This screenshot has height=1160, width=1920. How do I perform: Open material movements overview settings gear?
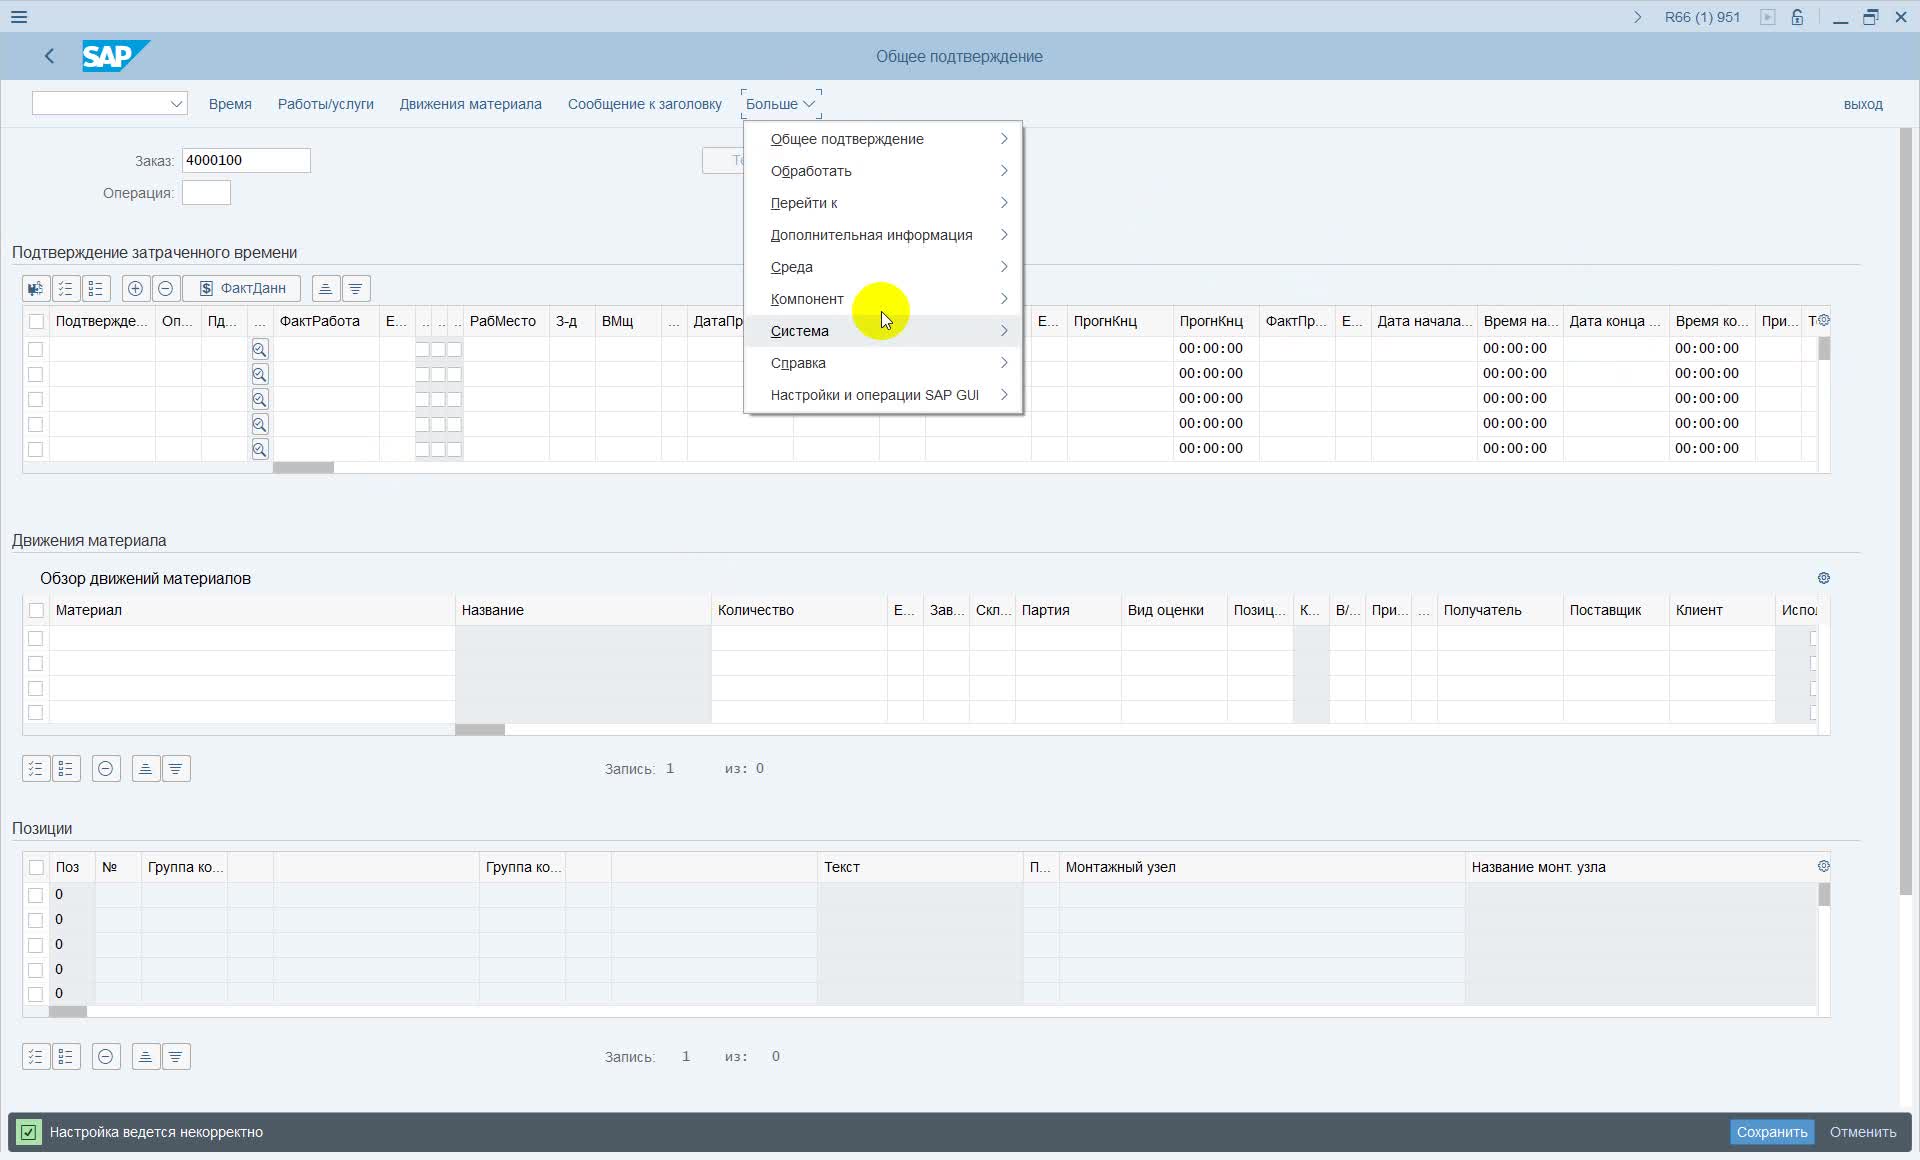click(1823, 578)
